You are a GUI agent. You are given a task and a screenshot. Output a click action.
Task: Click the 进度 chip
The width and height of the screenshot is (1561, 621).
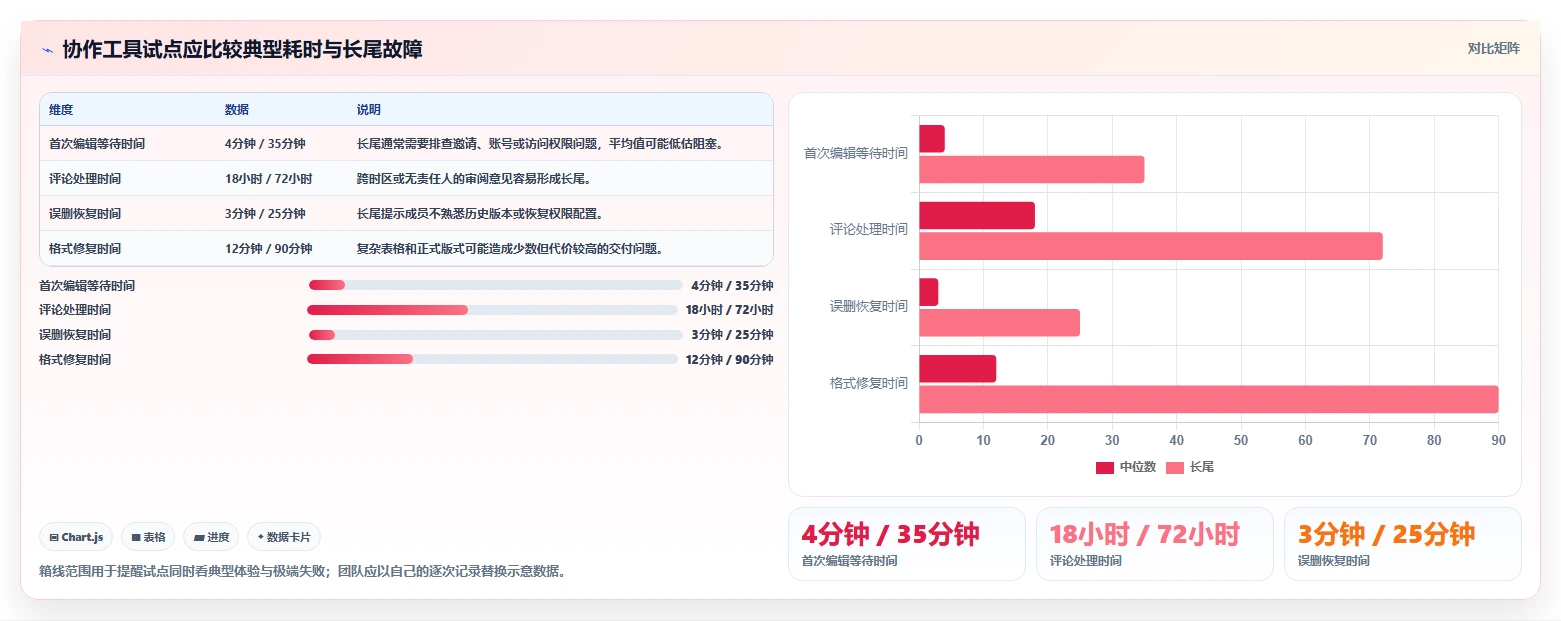(x=211, y=537)
